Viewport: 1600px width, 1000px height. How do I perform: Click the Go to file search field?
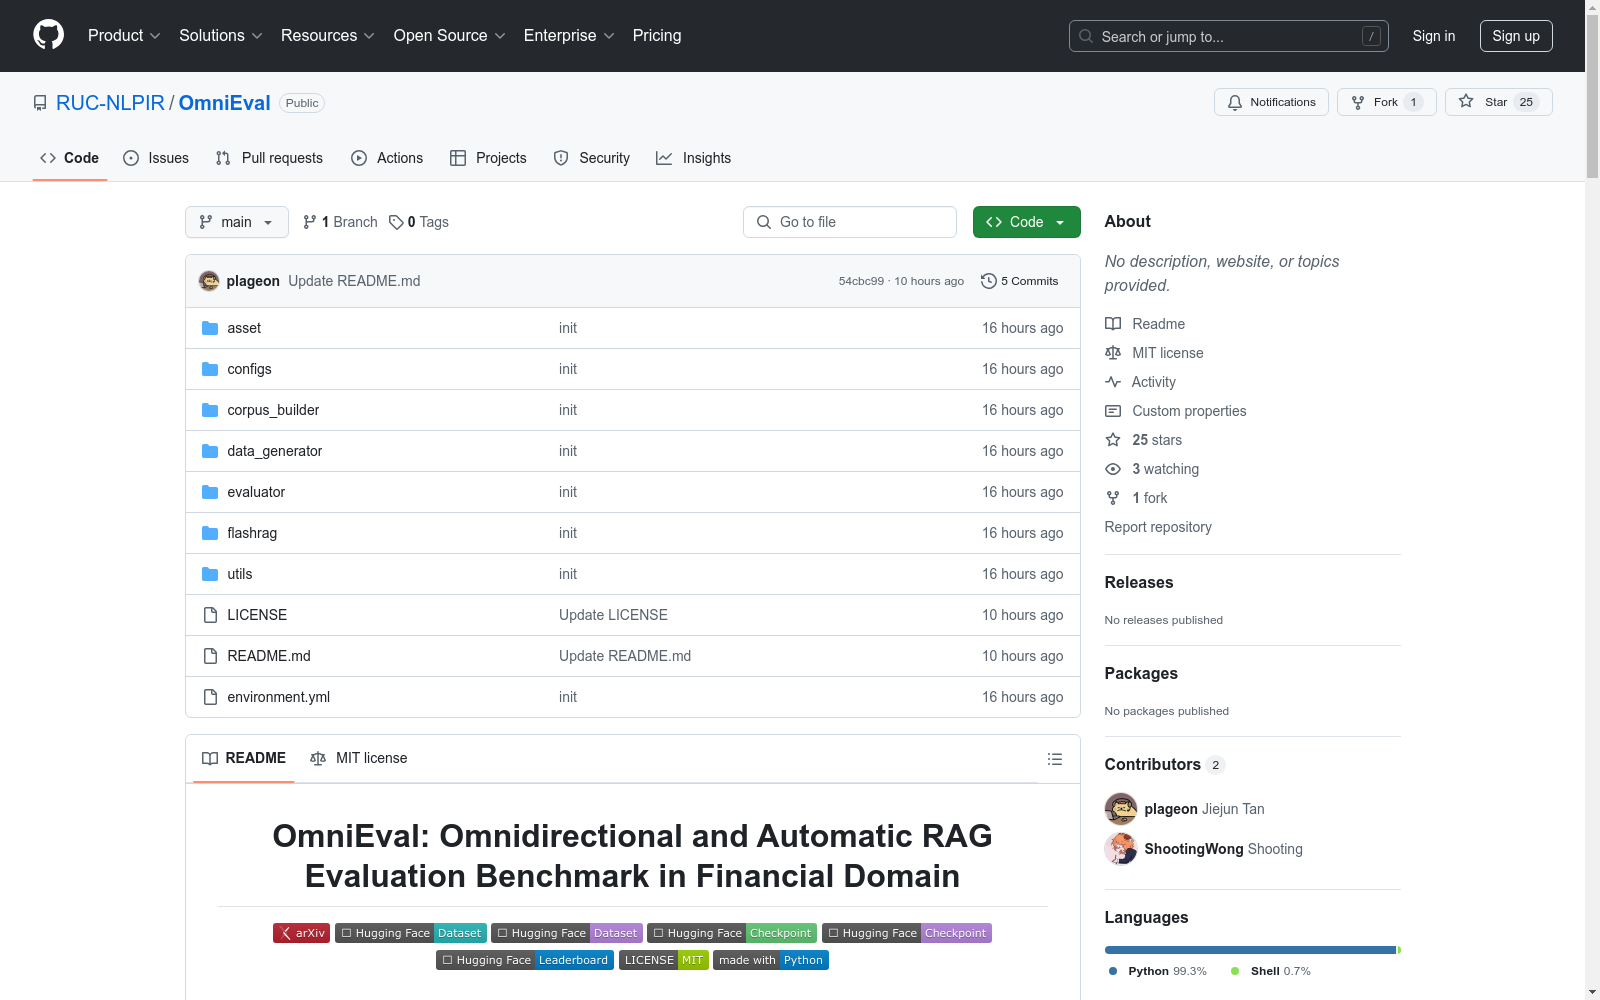coord(850,222)
